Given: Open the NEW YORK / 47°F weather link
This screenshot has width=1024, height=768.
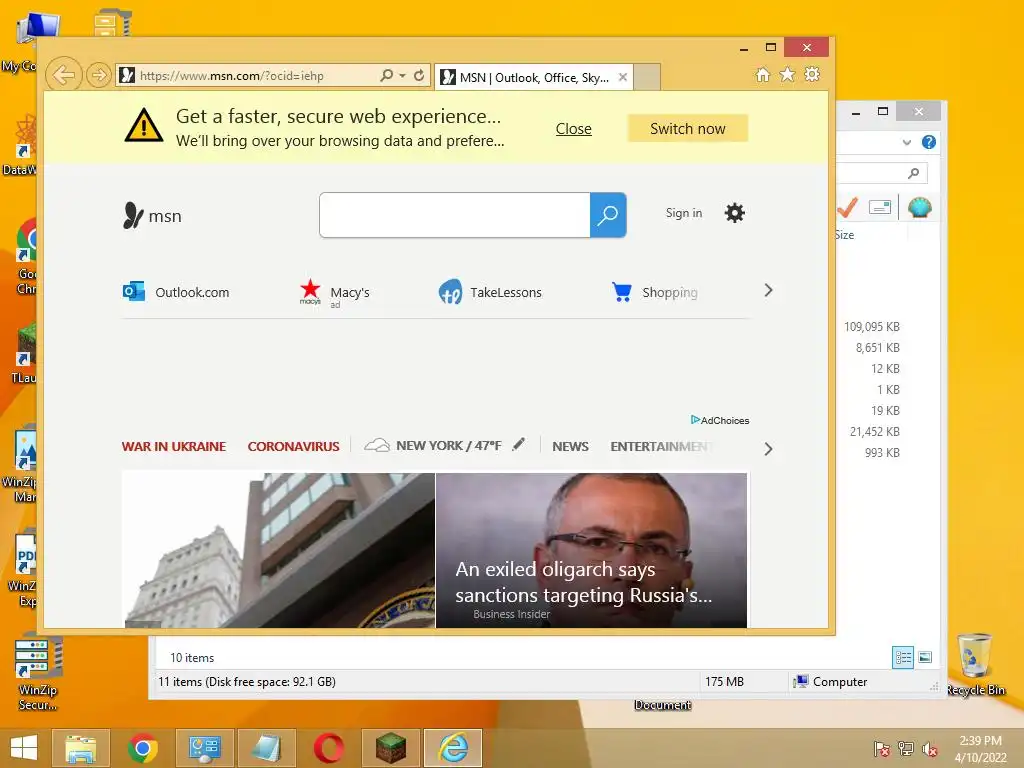Looking at the screenshot, I should click(x=448, y=445).
